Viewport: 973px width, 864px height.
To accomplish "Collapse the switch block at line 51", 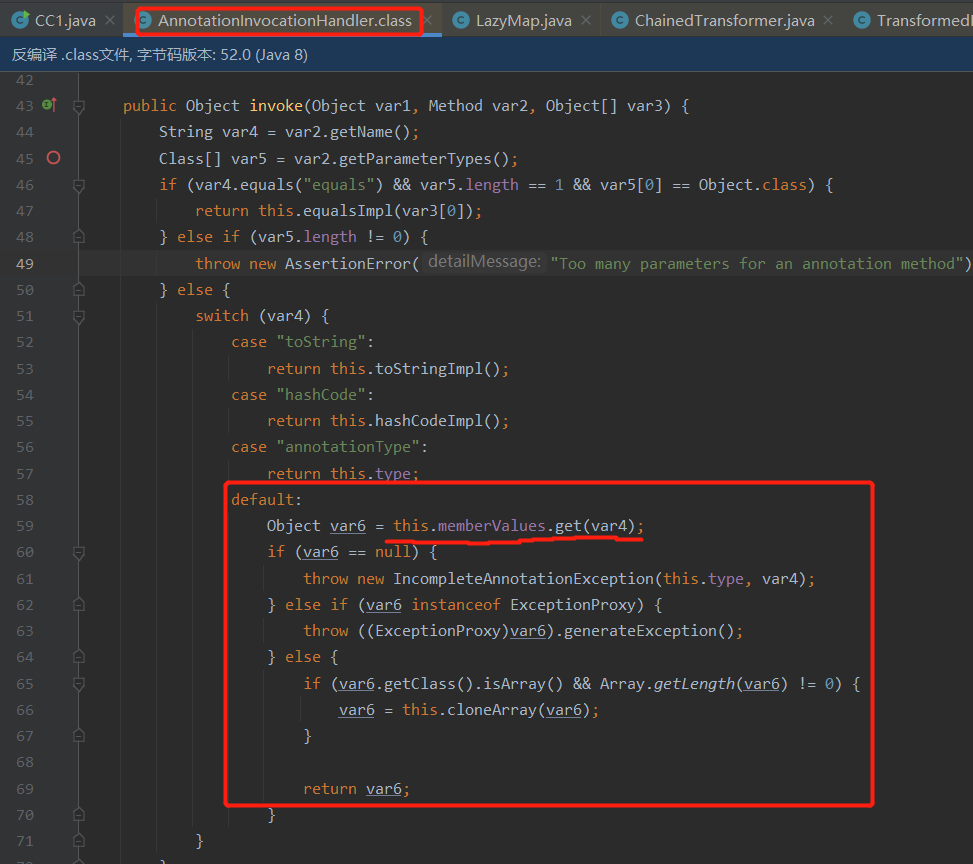I will pyautogui.click(x=79, y=317).
